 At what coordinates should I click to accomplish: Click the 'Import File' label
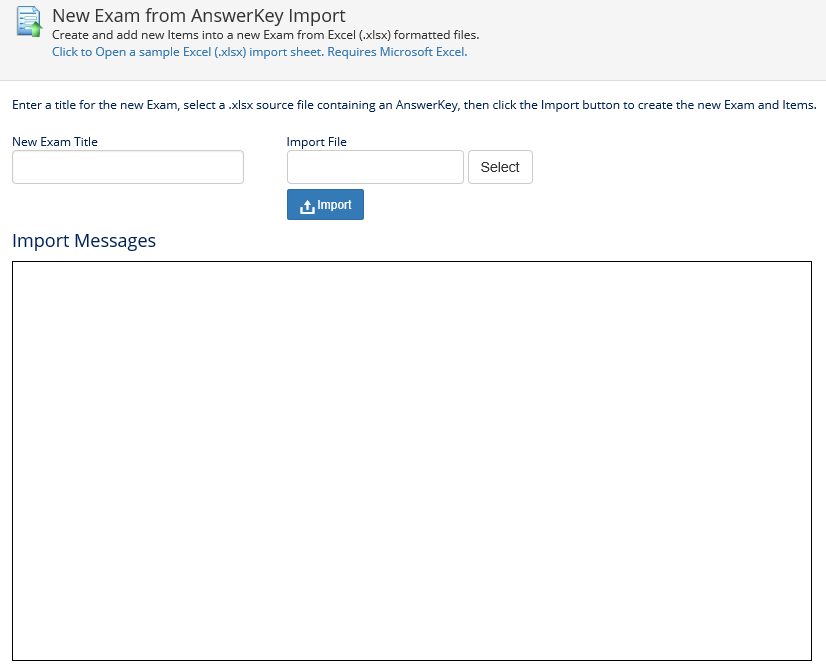(x=316, y=142)
